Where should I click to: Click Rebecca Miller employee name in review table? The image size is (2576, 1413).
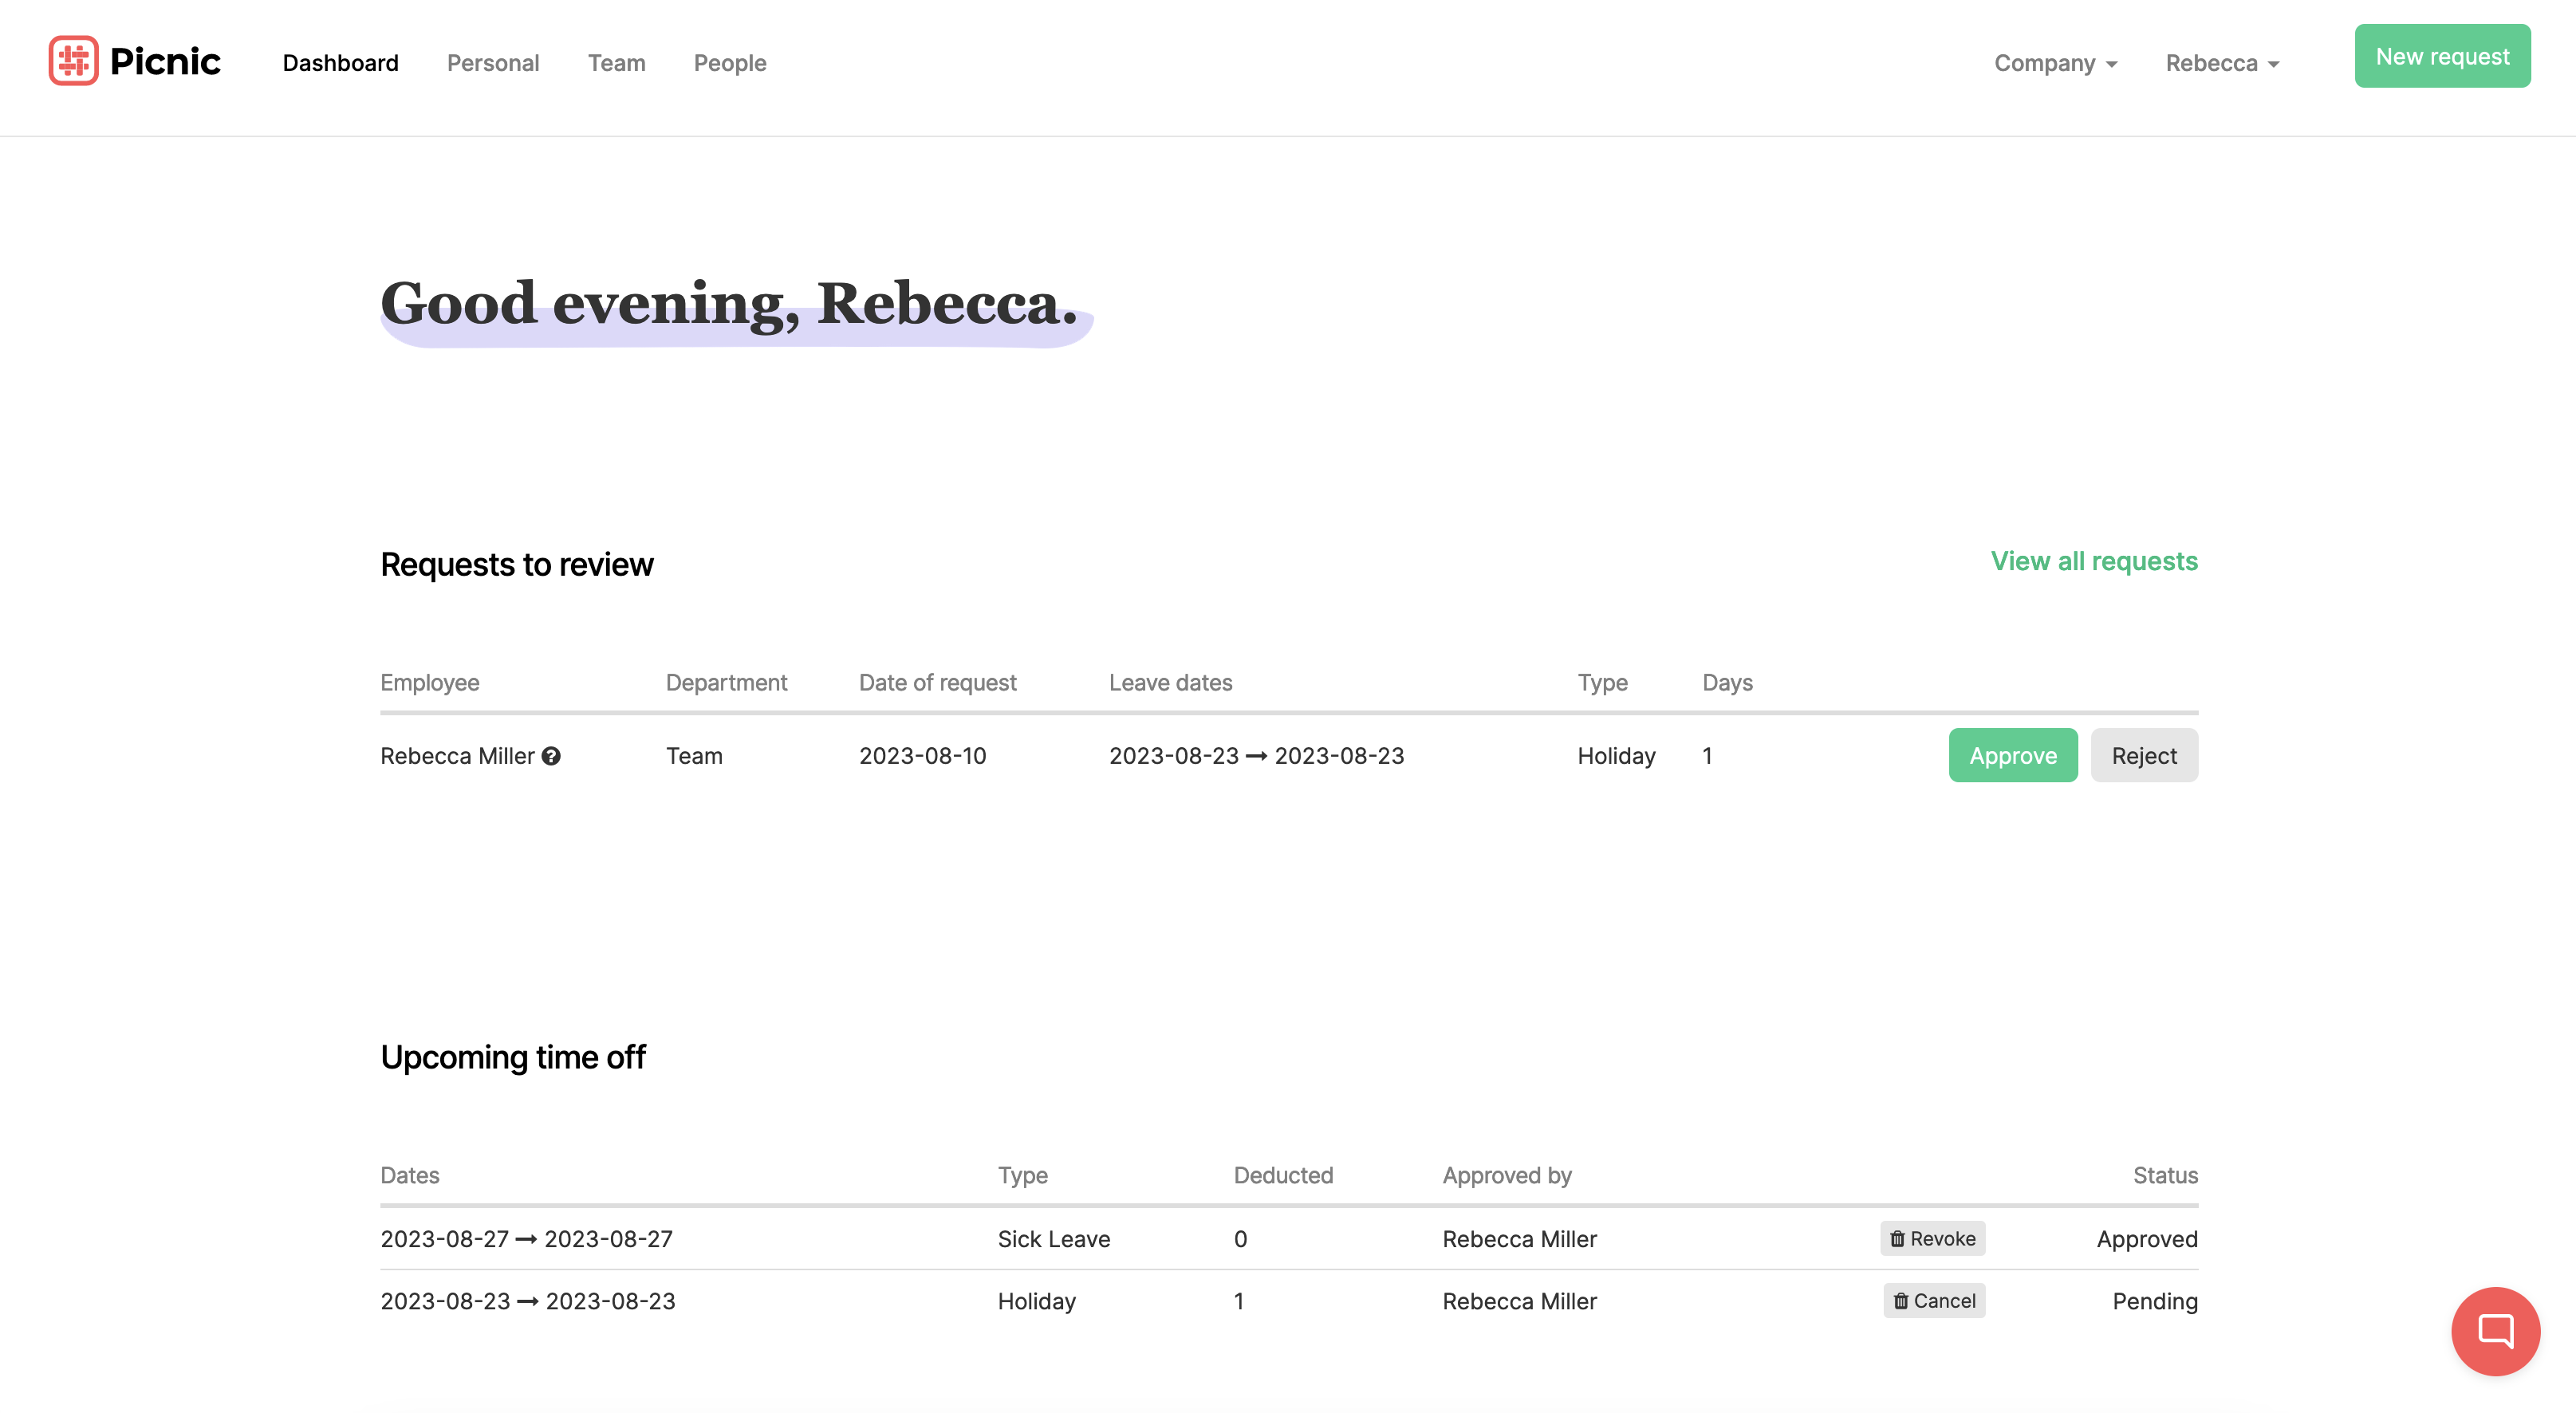(x=457, y=757)
